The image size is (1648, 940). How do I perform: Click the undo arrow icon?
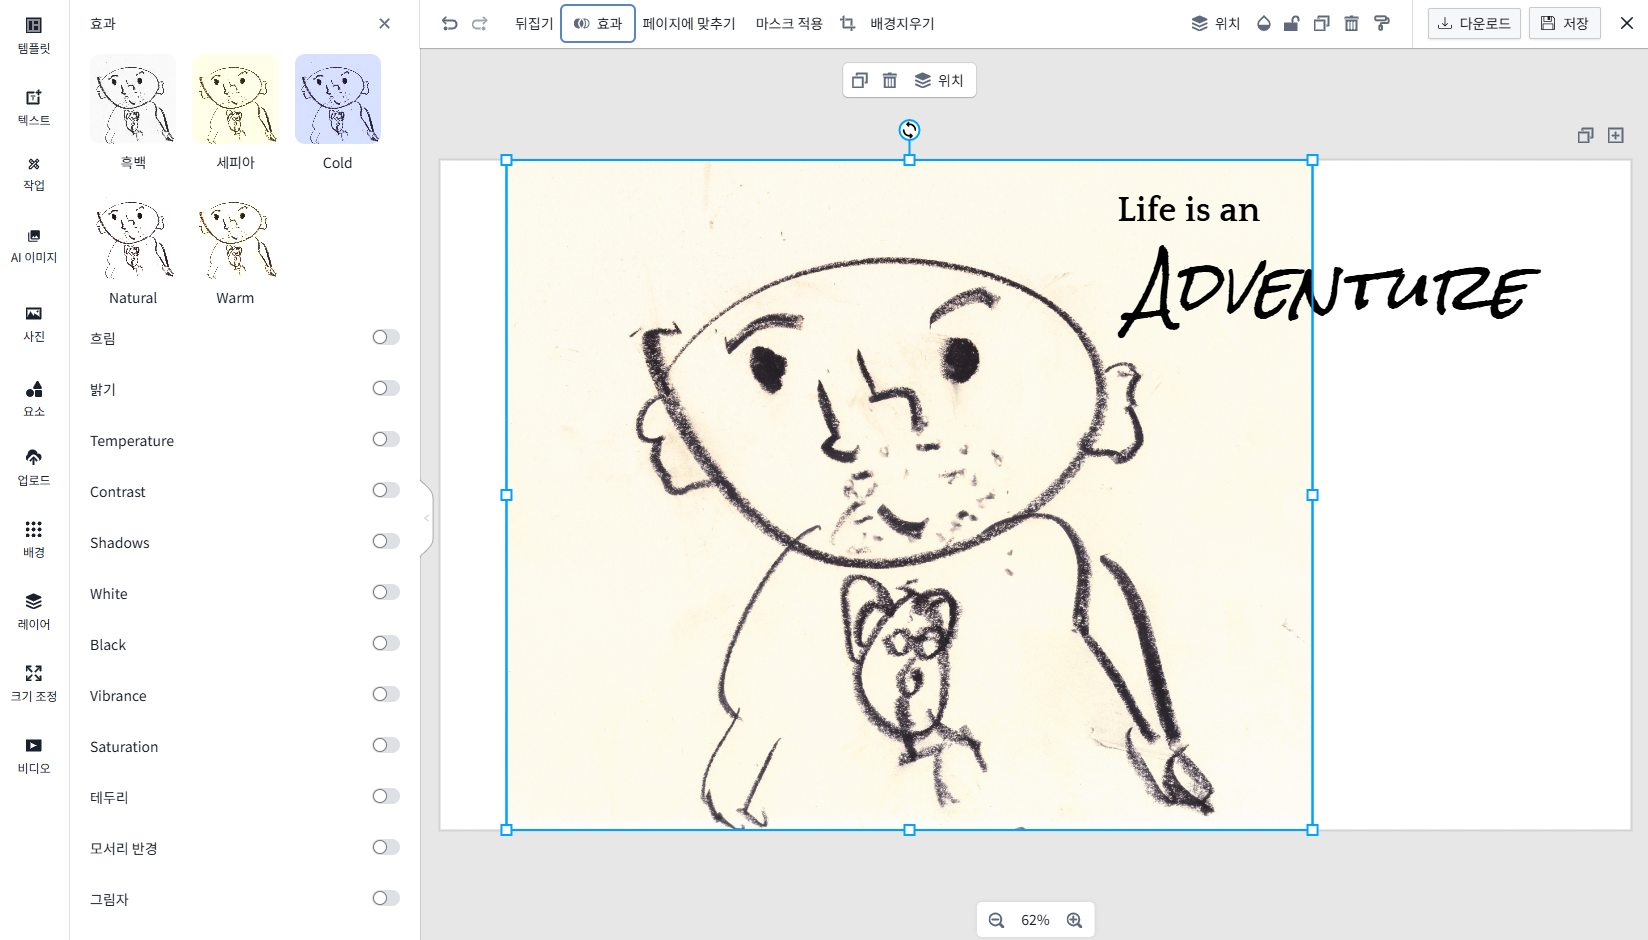[x=450, y=23]
